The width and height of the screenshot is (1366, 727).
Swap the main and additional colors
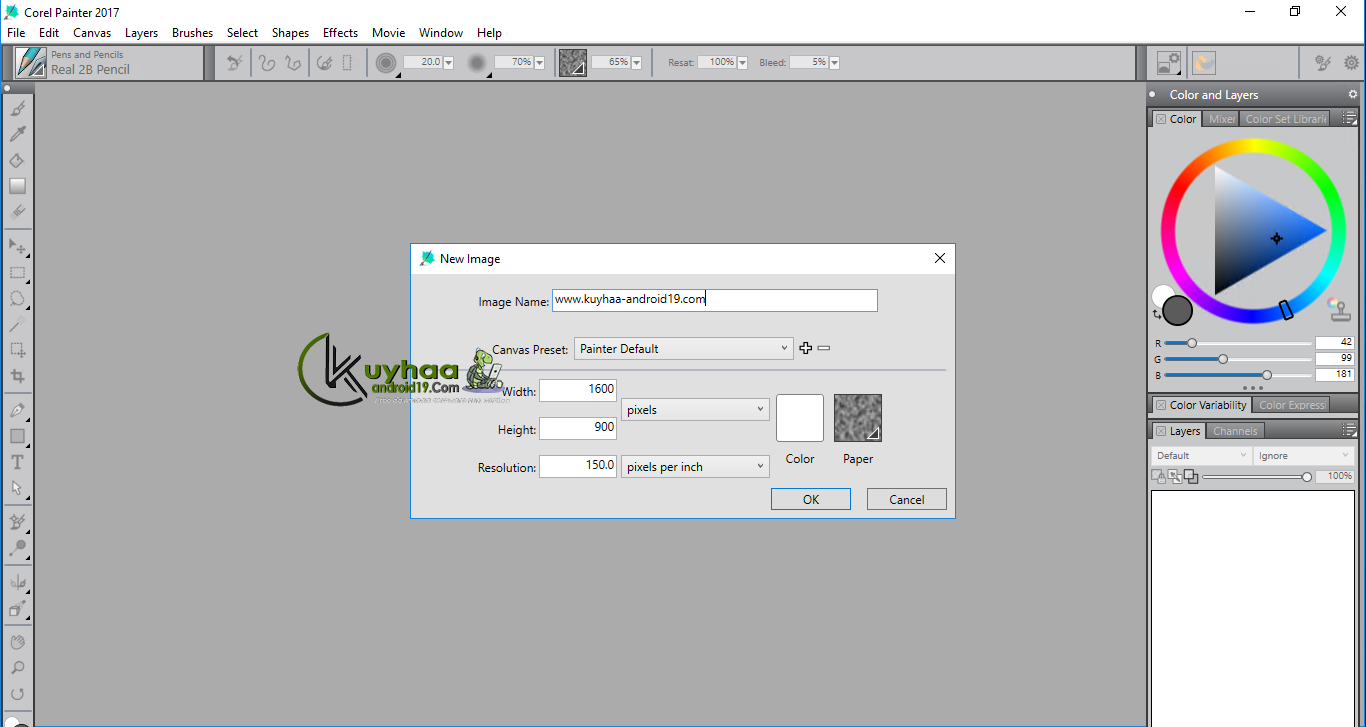(x=1157, y=314)
